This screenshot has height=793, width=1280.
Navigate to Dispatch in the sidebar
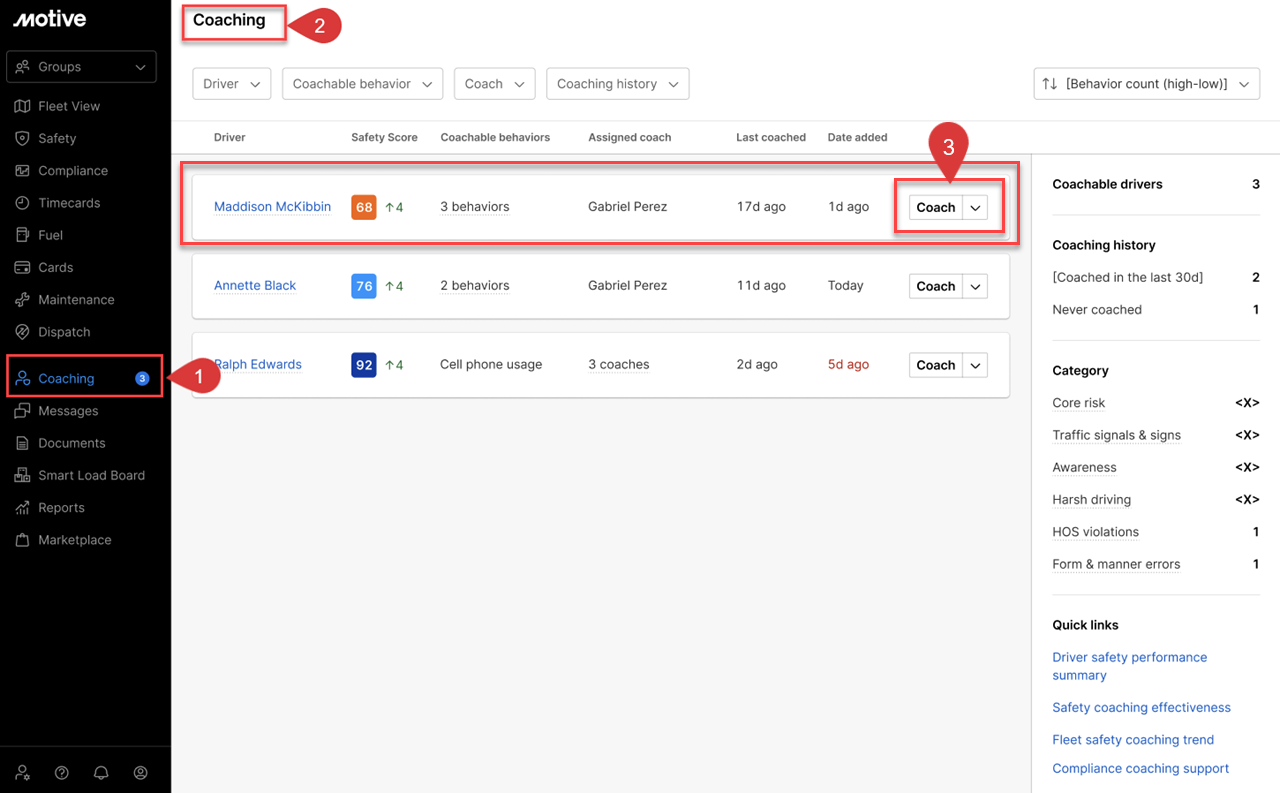[64, 332]
